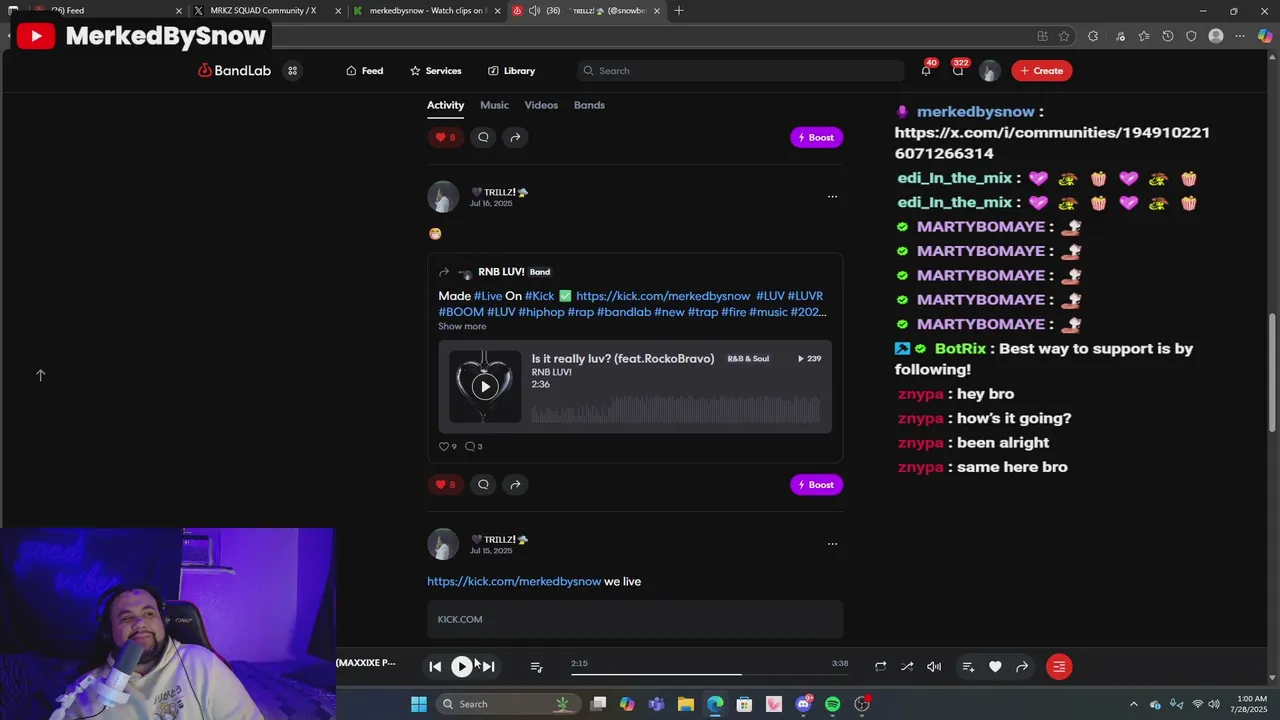
Task: Seek the player progress bar
Action: [709, 675]
